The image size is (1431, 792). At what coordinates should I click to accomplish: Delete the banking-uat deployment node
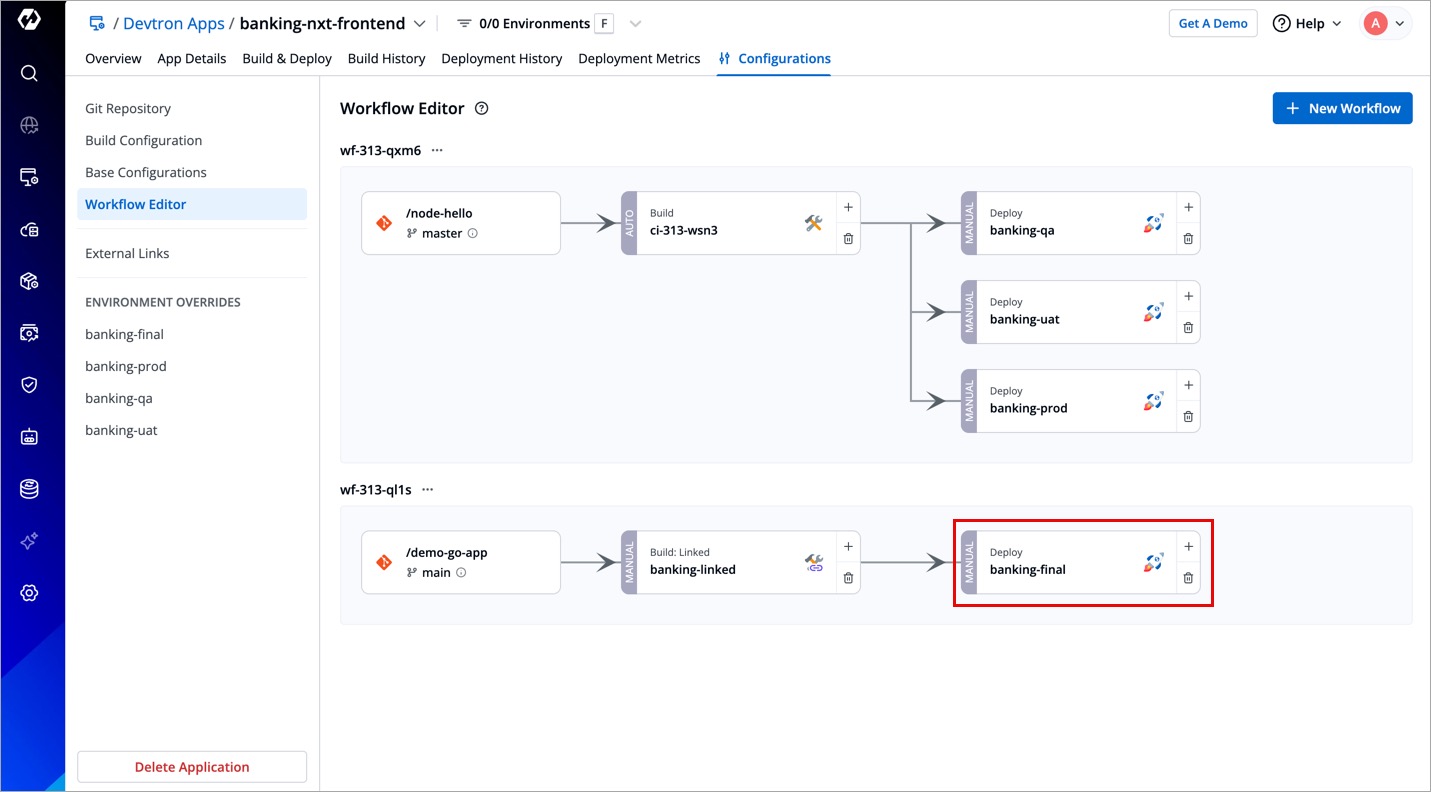[x=1188, y=328]
